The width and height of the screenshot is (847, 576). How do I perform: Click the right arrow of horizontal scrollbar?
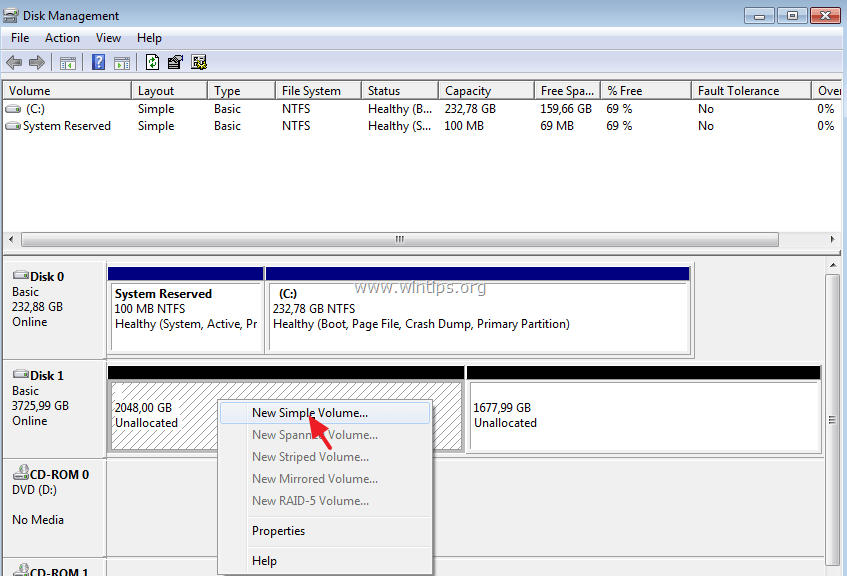(832, 239)
